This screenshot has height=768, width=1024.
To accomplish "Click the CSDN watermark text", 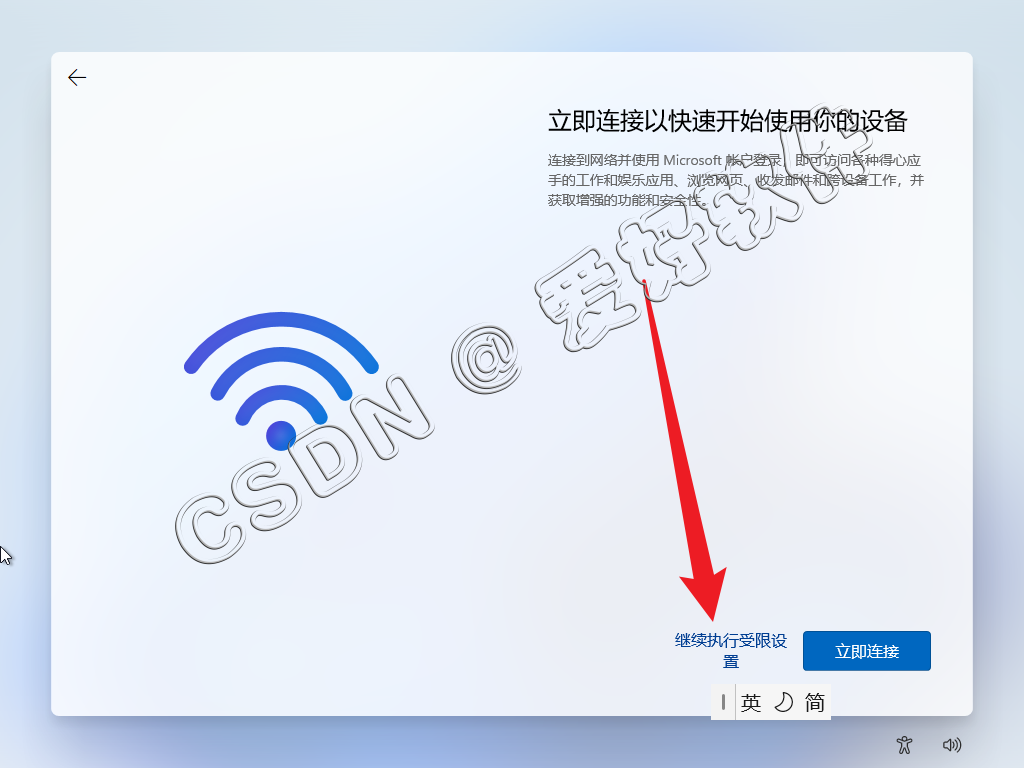I will point(304,469).
